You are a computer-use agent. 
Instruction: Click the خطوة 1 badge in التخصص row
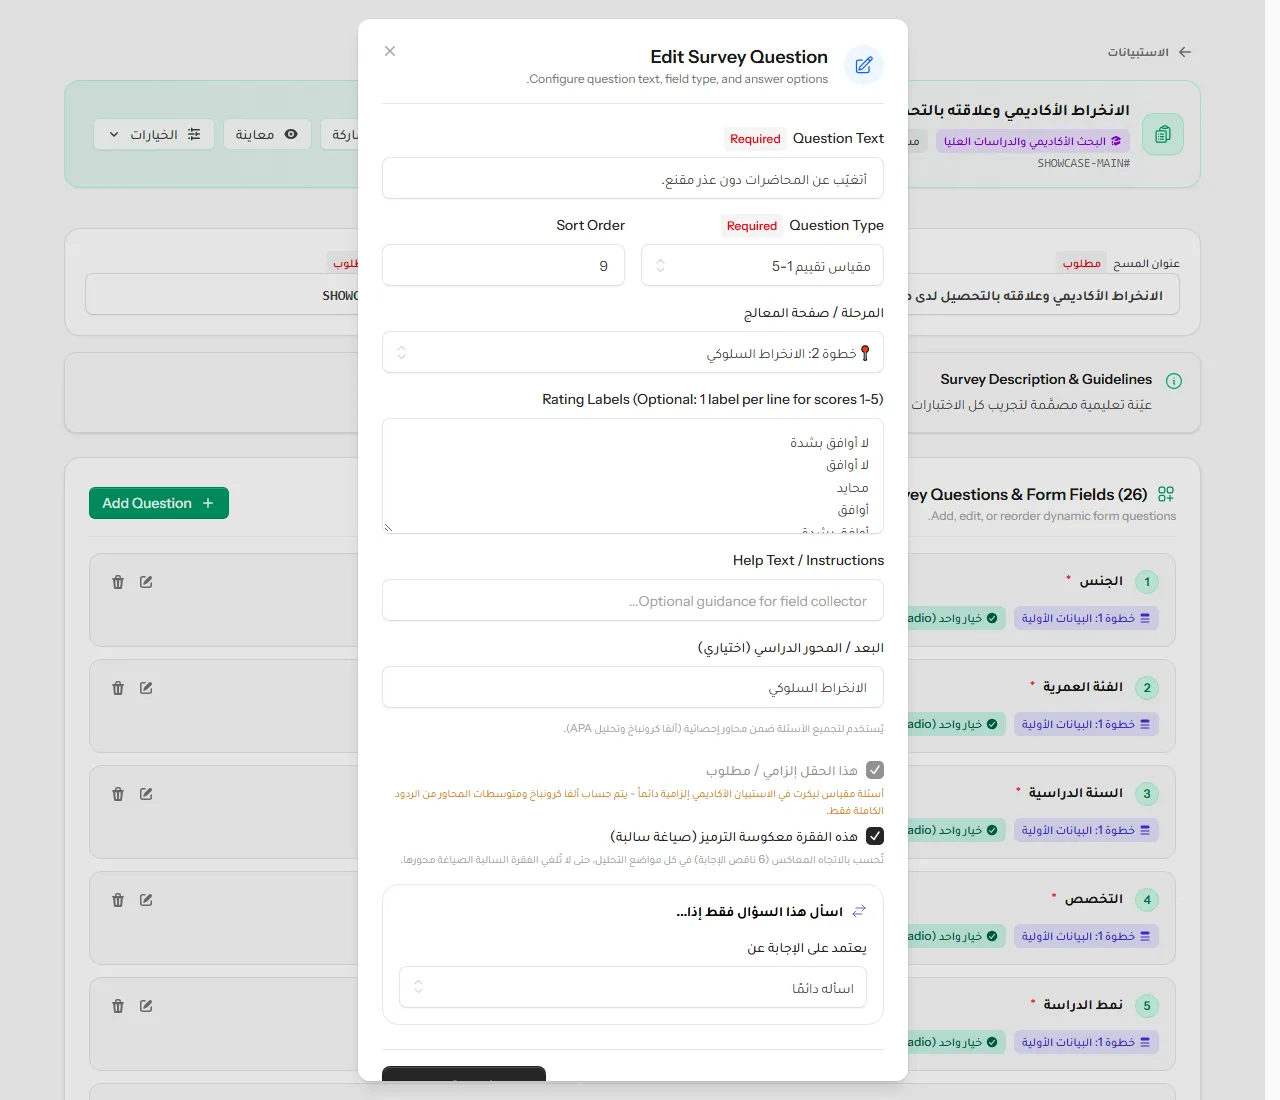point(1086,936)
